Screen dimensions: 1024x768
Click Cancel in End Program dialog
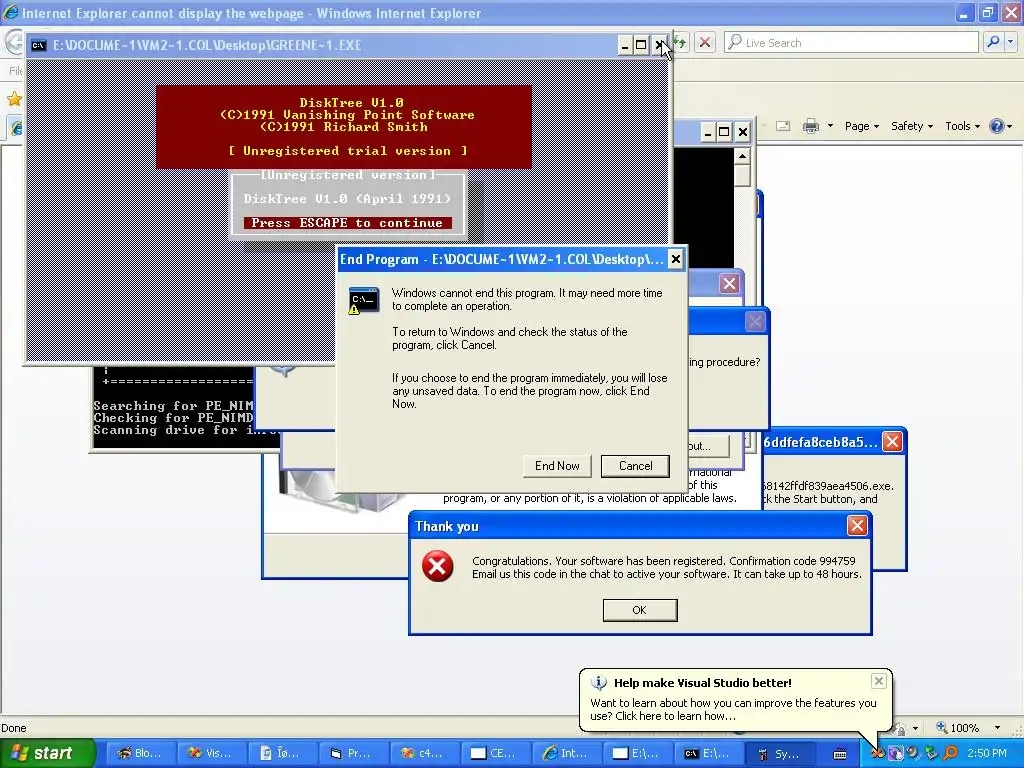[x=635, y=466]
